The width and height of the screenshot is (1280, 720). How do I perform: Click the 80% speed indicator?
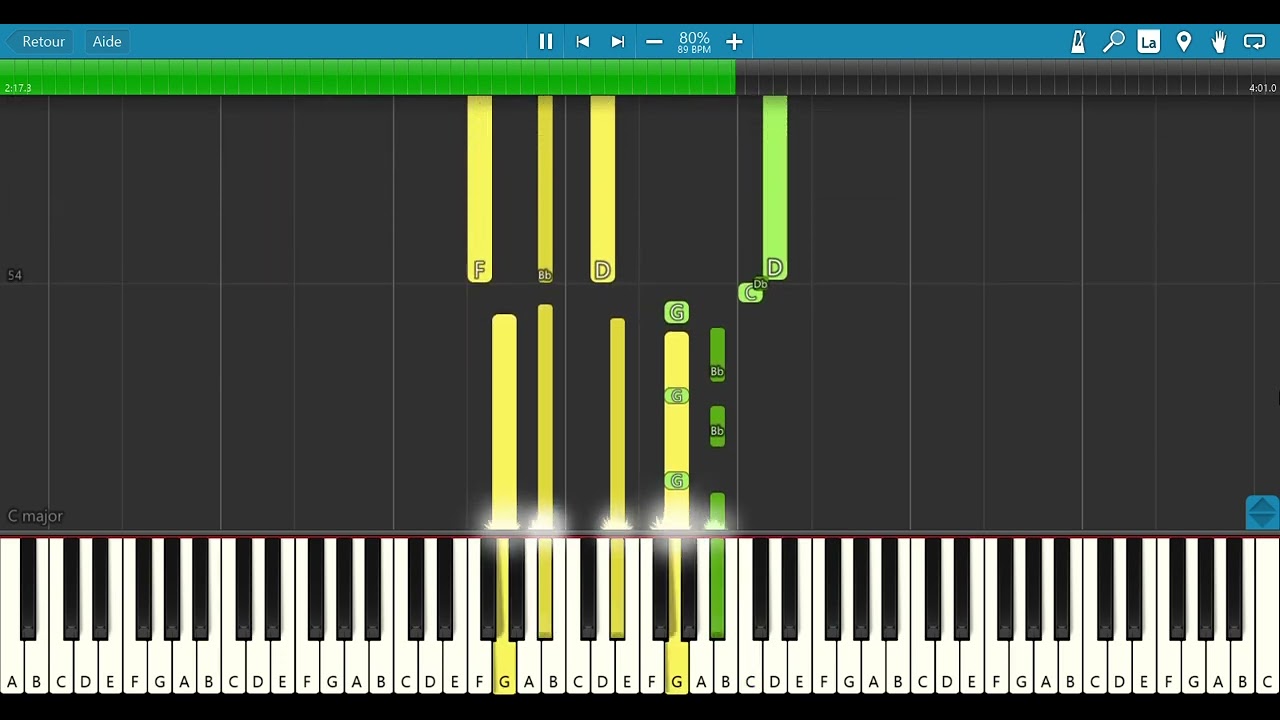click(694, 39)
